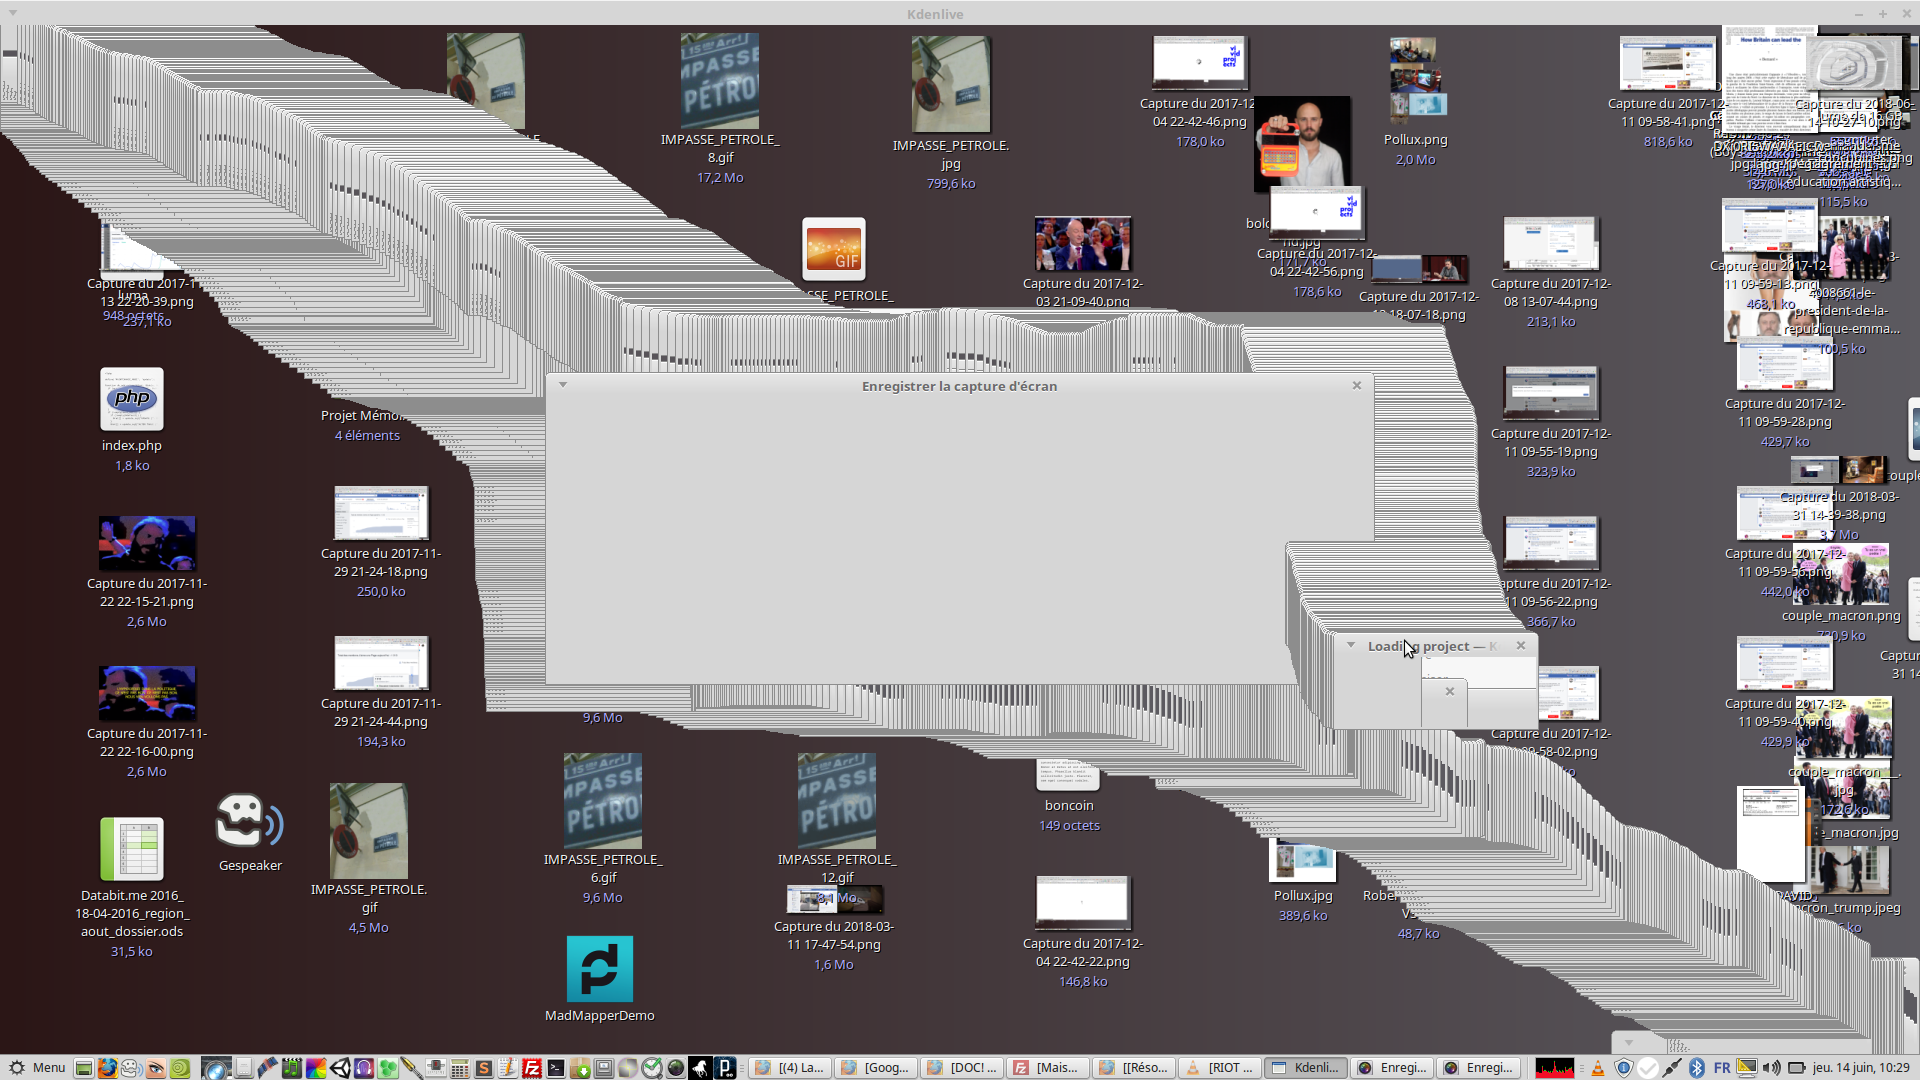
Task: Toggle the FR keyboard layout indicator
Action: [1722, 1068]
